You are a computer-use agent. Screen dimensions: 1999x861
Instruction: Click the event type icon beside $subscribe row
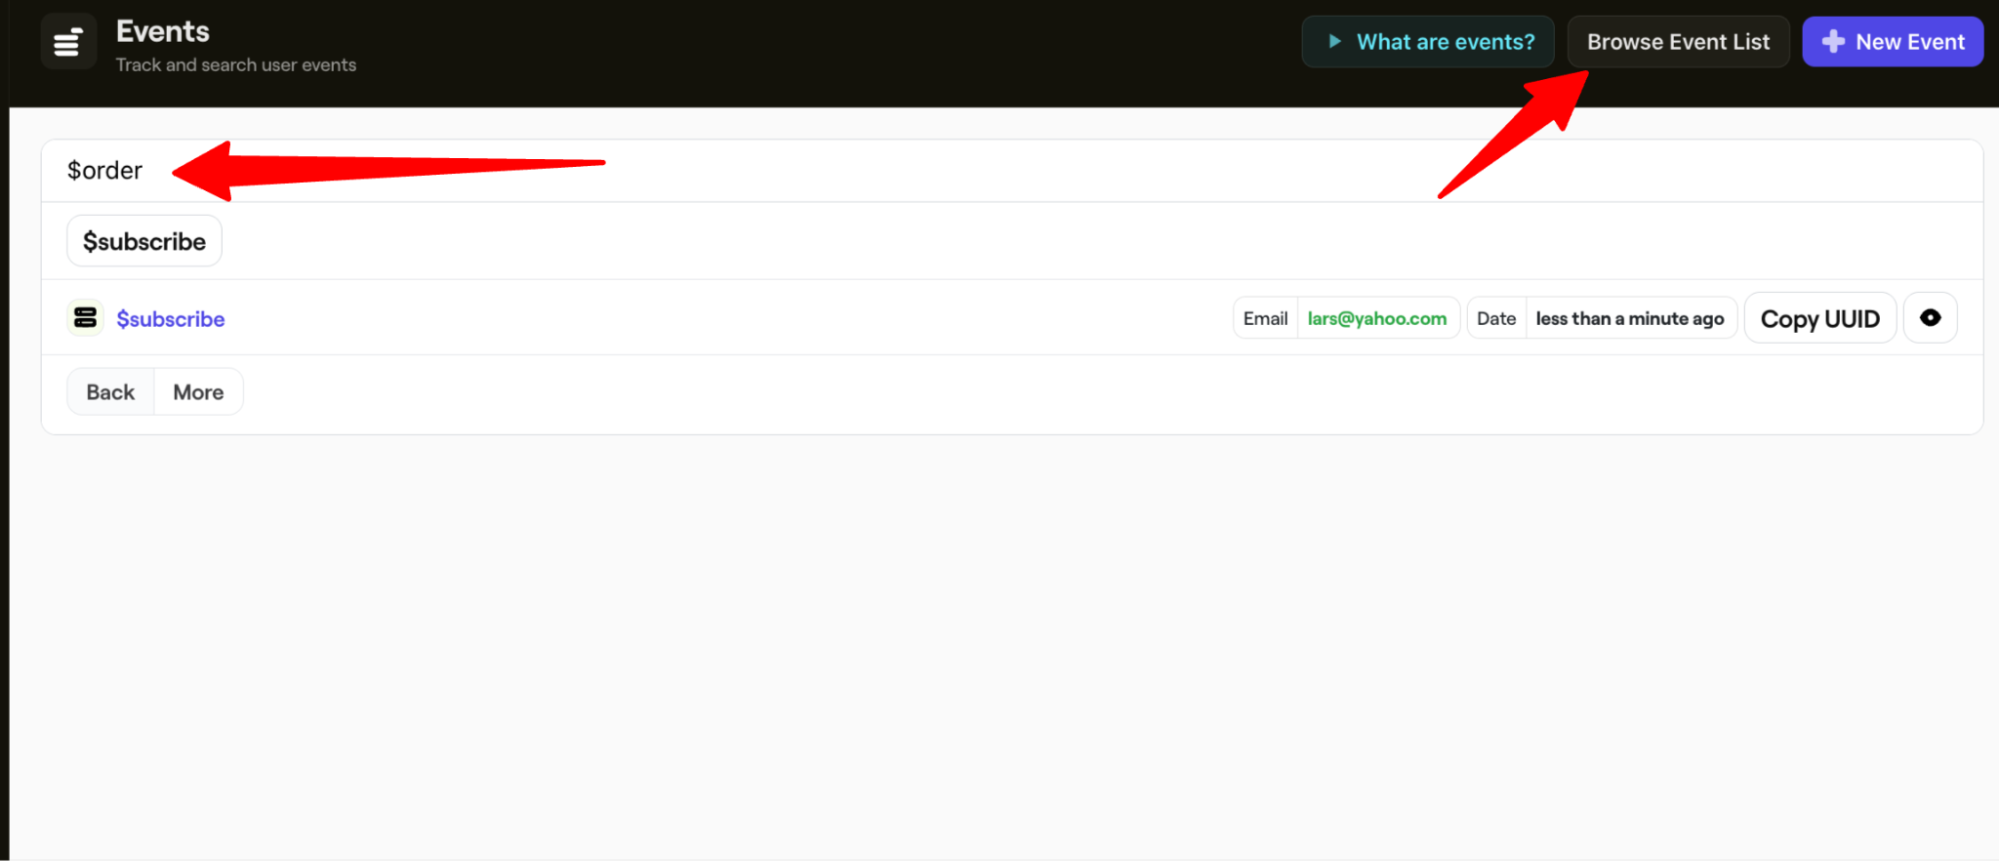[x=85, y=318]
